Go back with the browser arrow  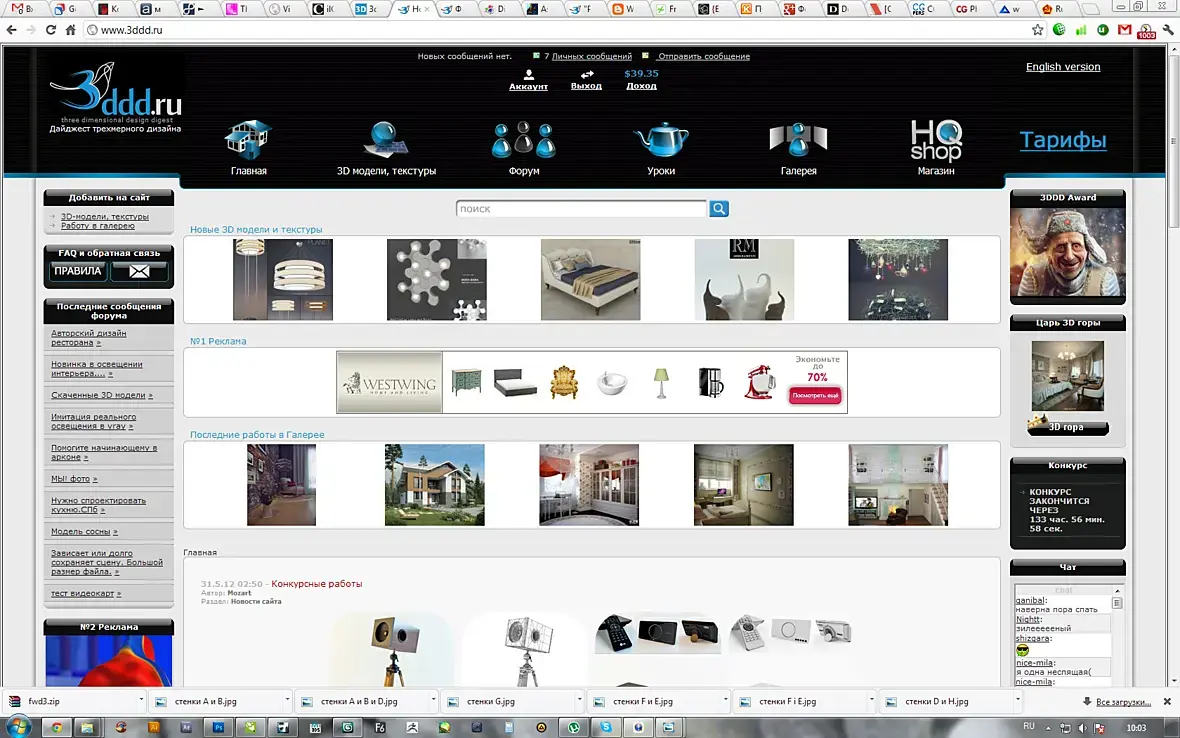click(x=11, y=30)
